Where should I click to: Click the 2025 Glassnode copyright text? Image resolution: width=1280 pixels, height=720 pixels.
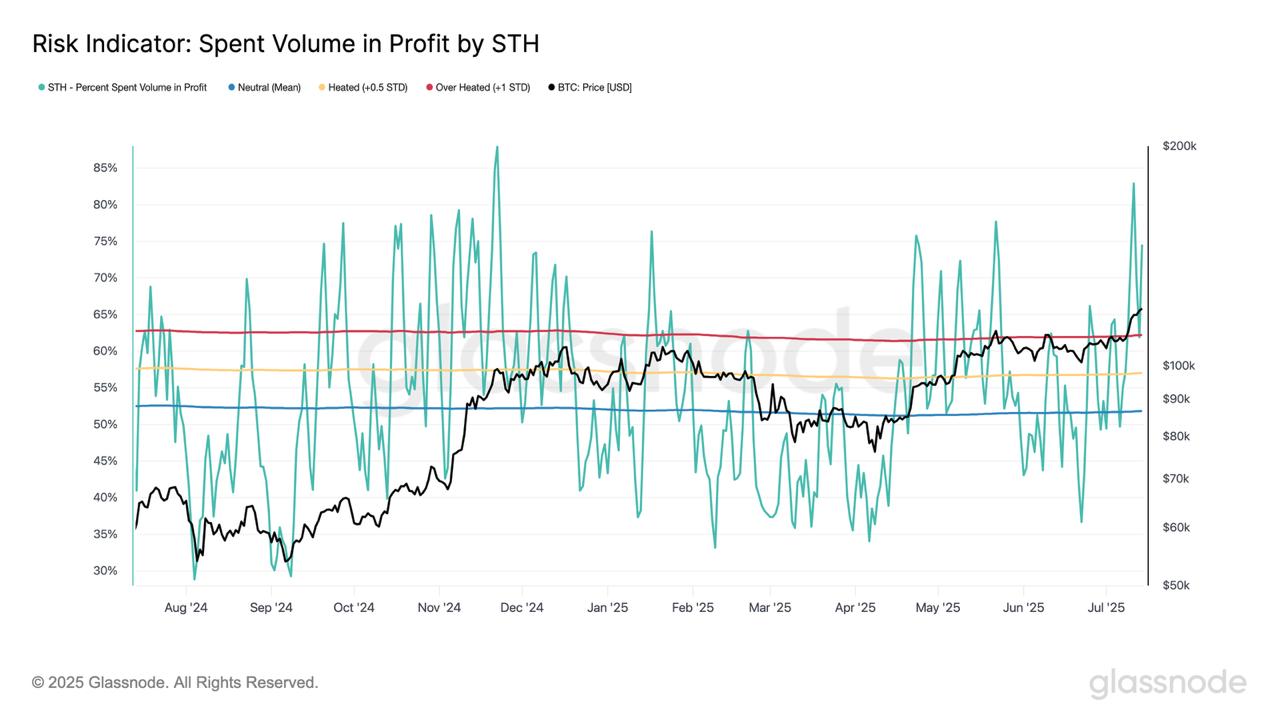[x=174, y=682]
